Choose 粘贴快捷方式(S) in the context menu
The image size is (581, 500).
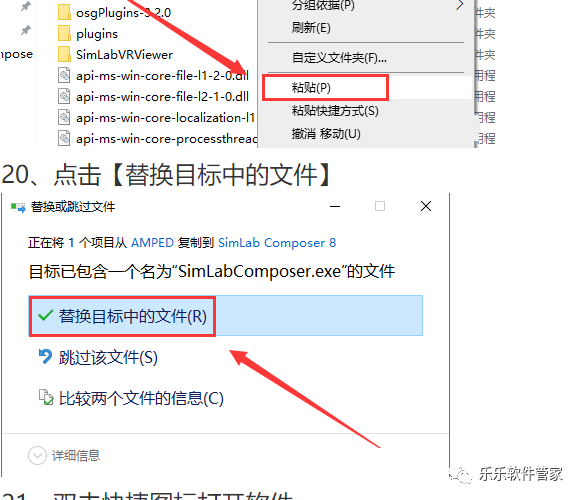click(335, 110)
